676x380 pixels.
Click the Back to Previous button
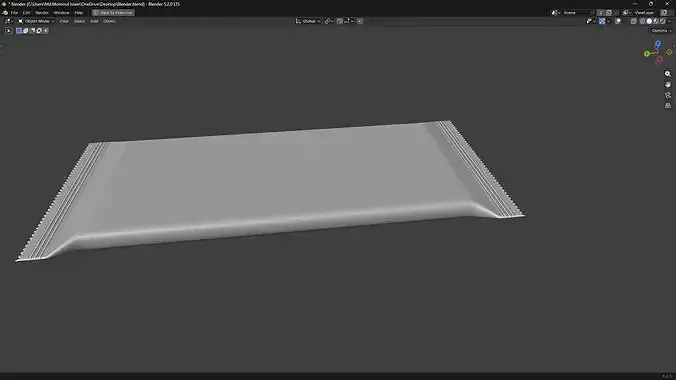[113, 13]
